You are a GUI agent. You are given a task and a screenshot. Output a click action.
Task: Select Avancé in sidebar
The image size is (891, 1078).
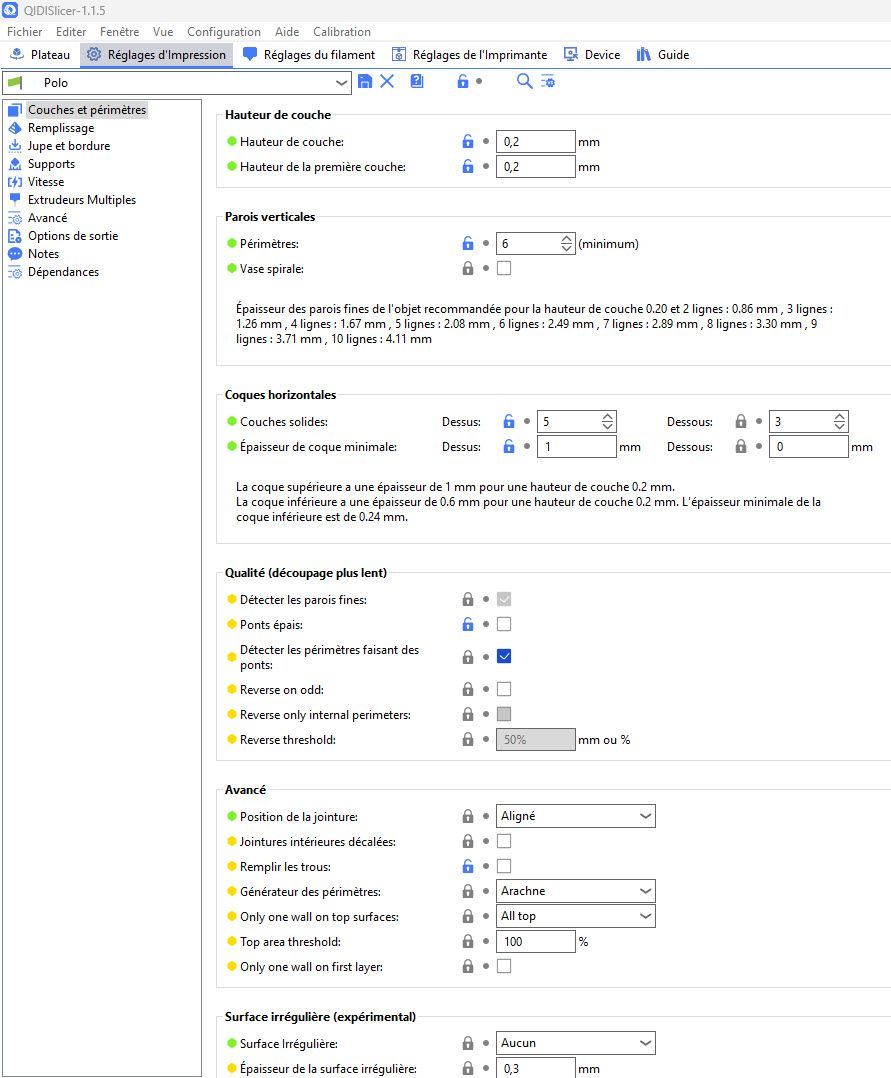coord(47,218)
